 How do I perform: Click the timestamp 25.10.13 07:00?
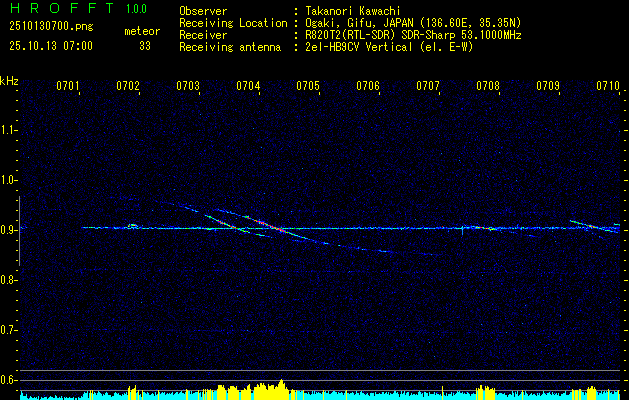[51, 46]
